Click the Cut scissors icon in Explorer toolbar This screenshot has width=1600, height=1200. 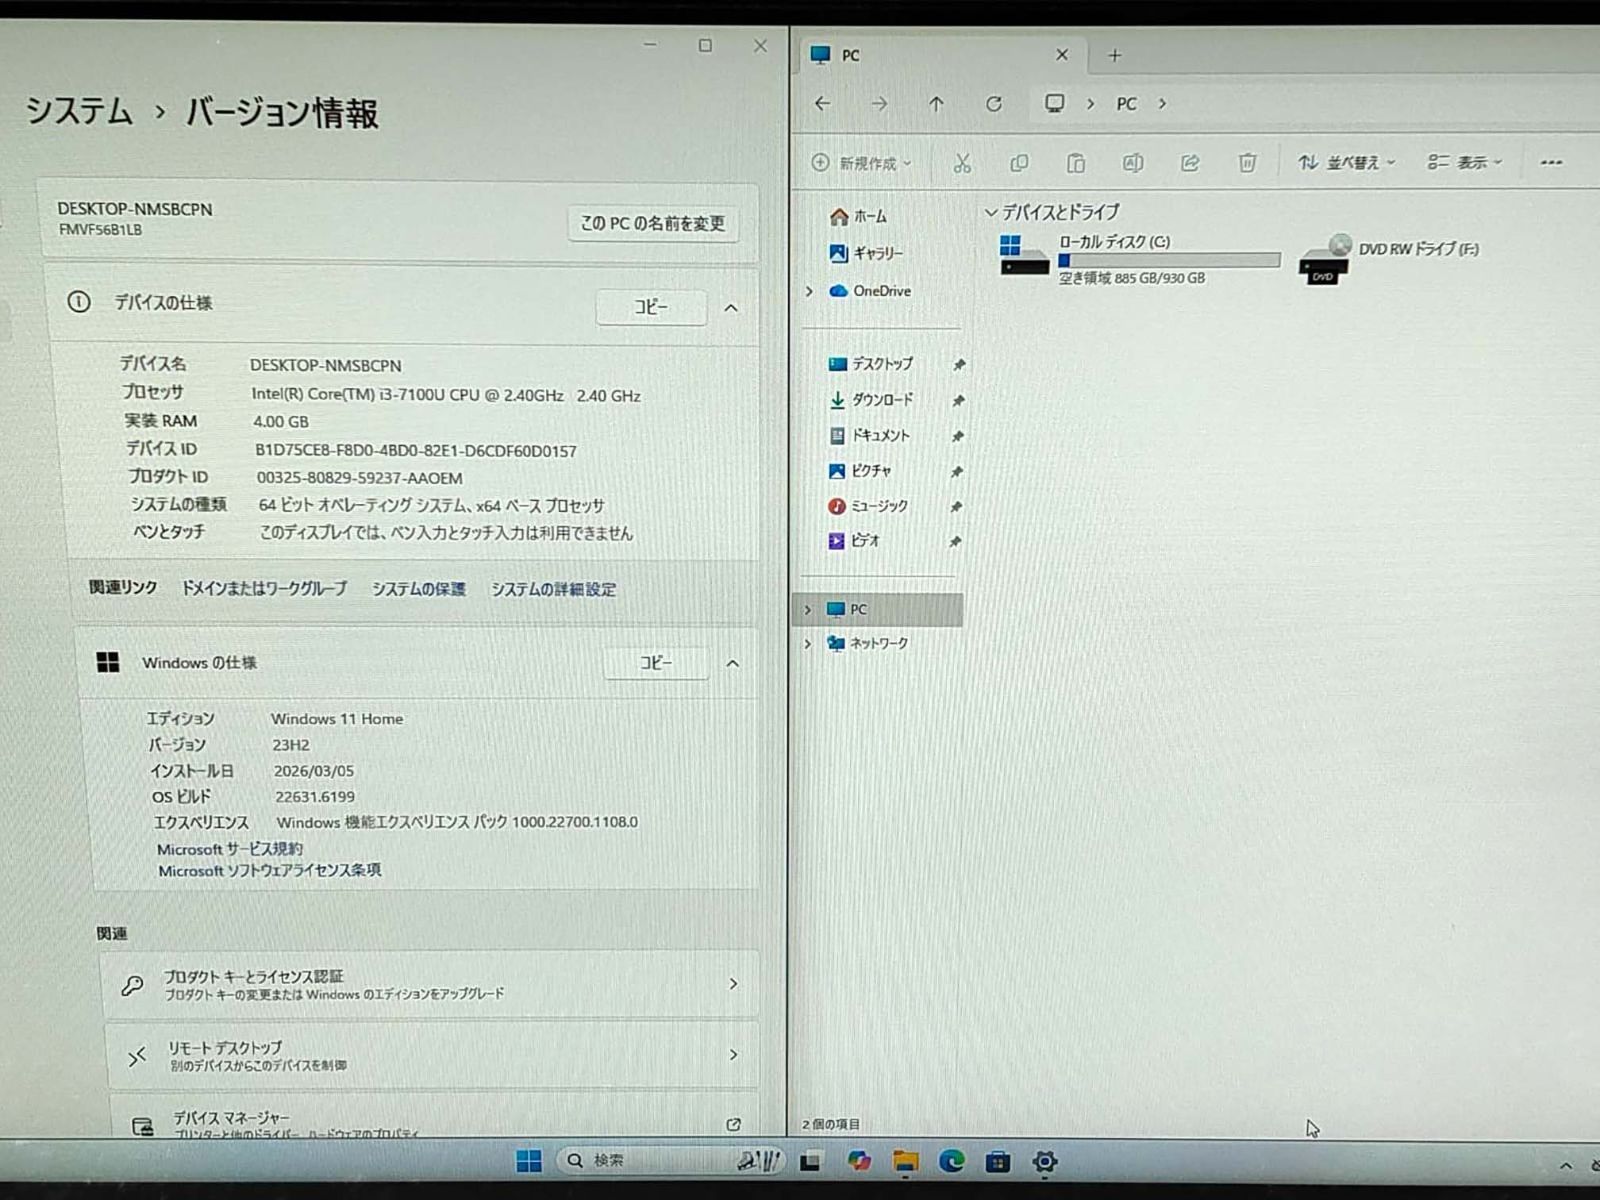962,163
